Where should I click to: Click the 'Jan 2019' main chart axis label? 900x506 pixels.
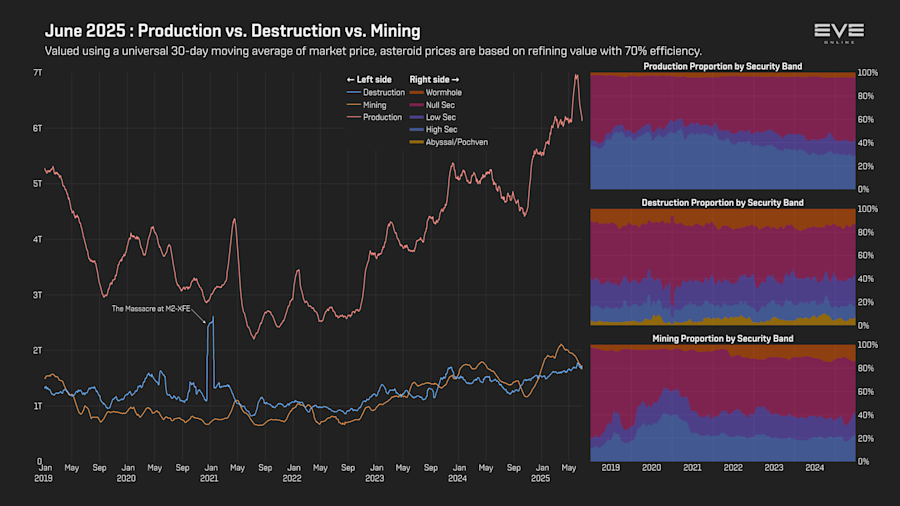coord(44,473)
